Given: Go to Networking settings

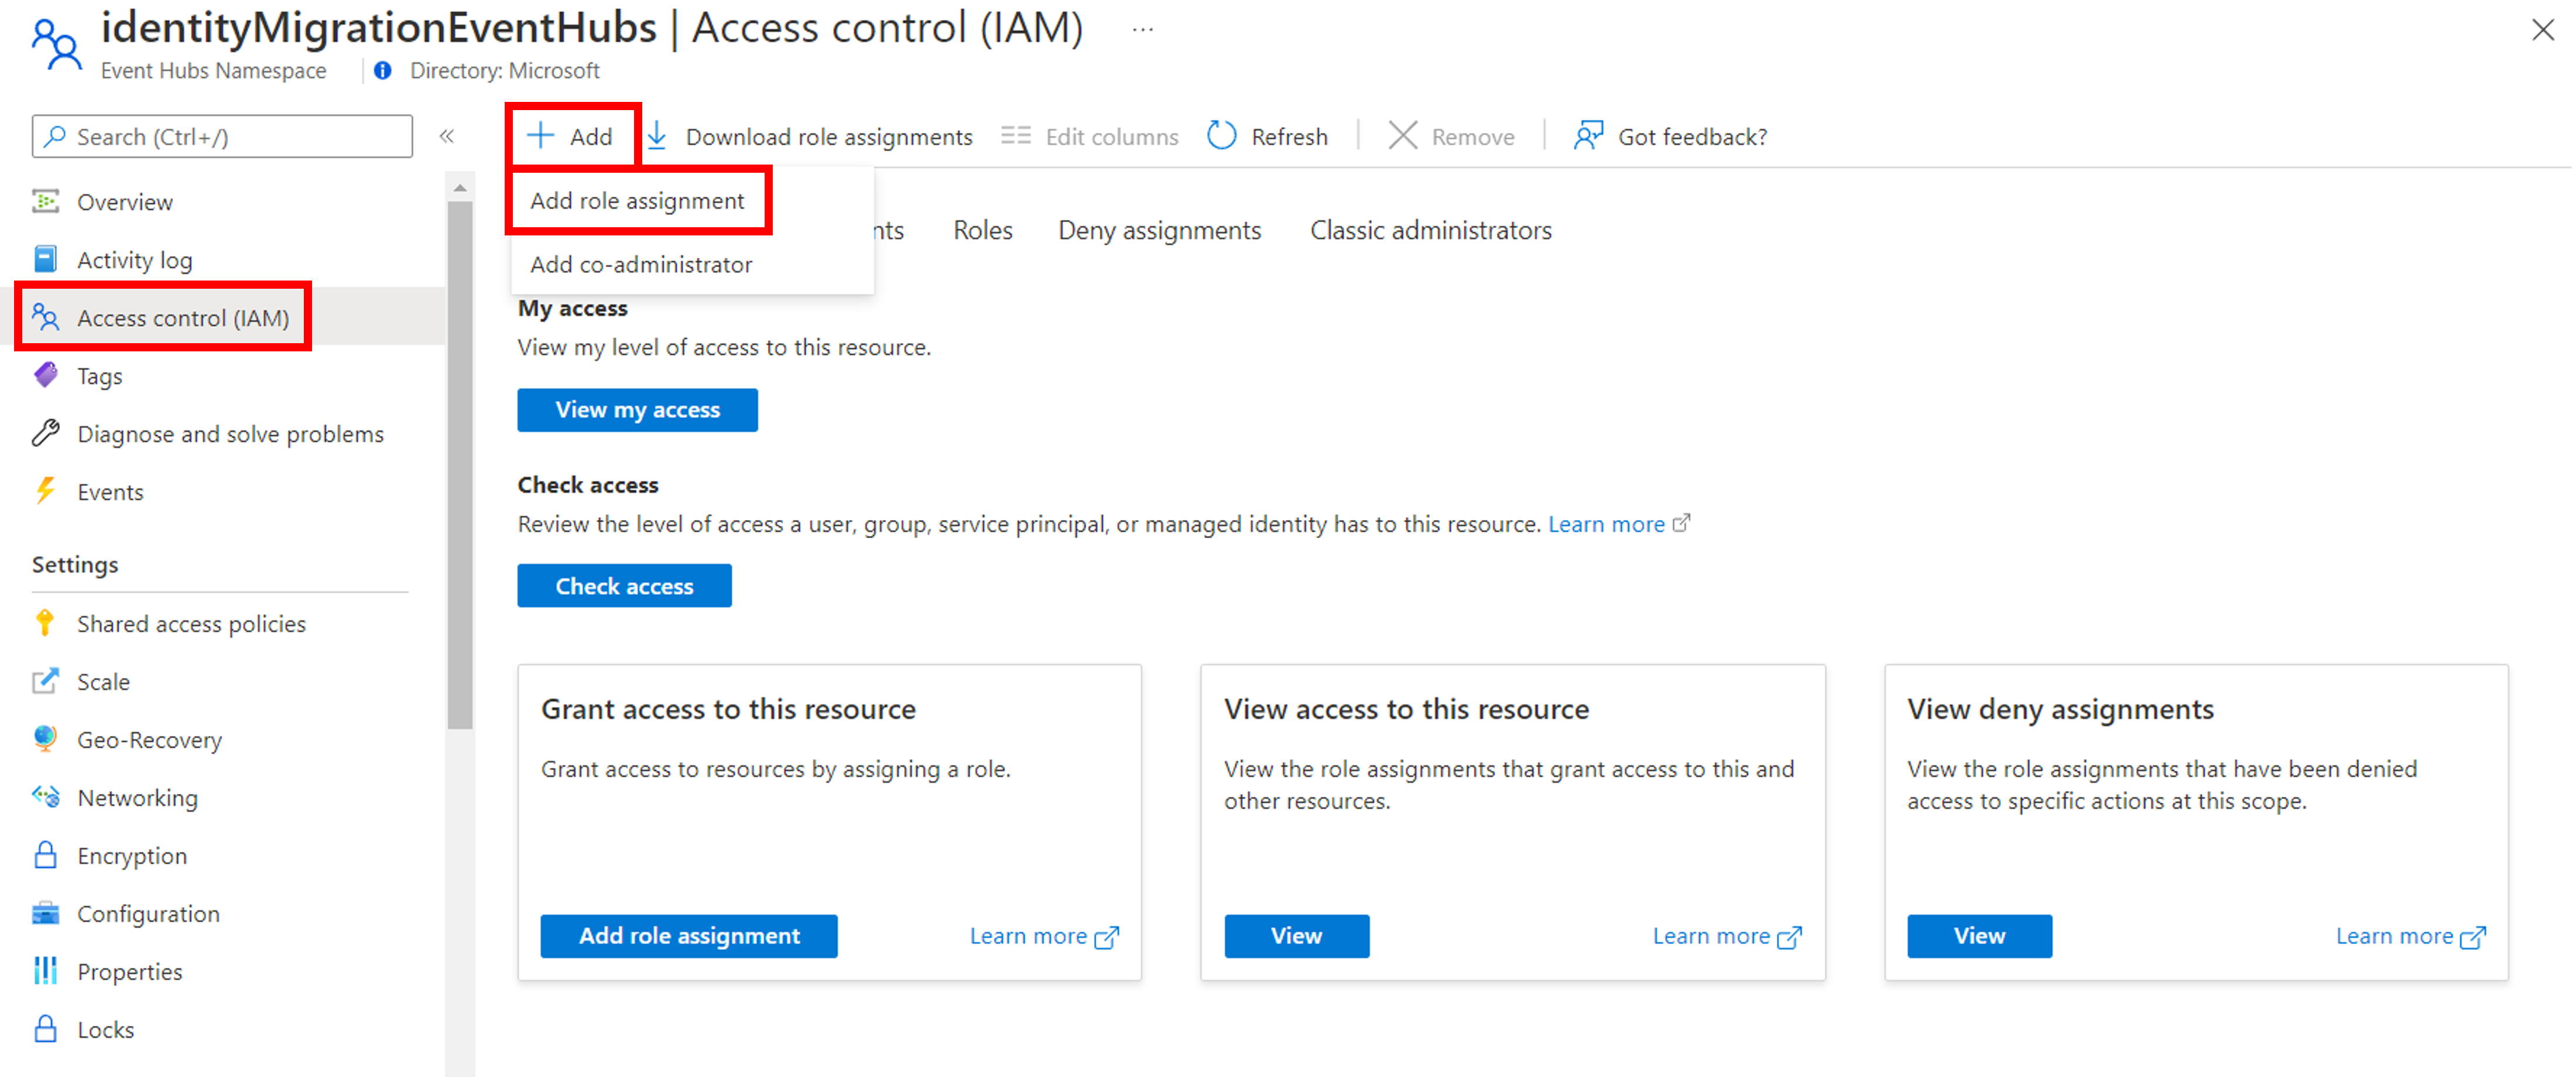Looking at the screenshot, I should [x=138, y=798].
